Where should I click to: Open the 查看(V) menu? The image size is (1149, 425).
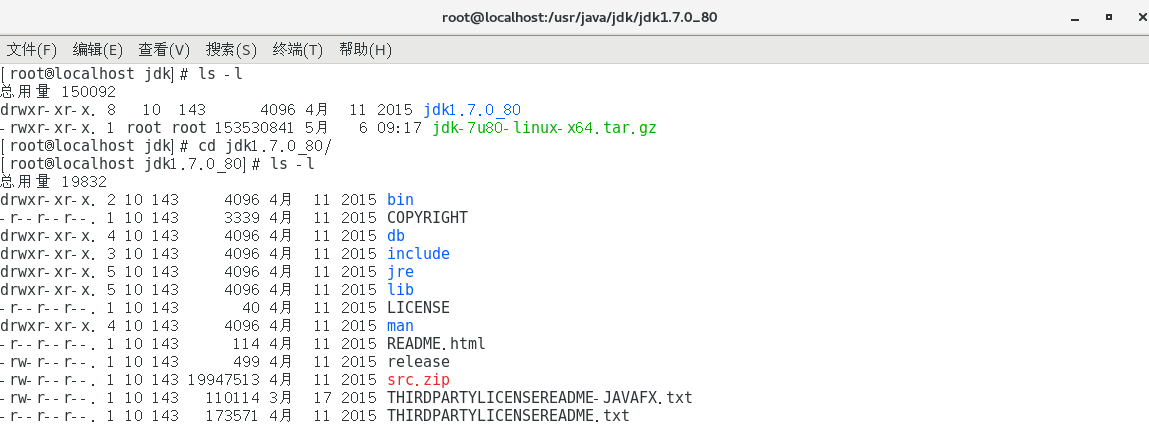(164, 50)
